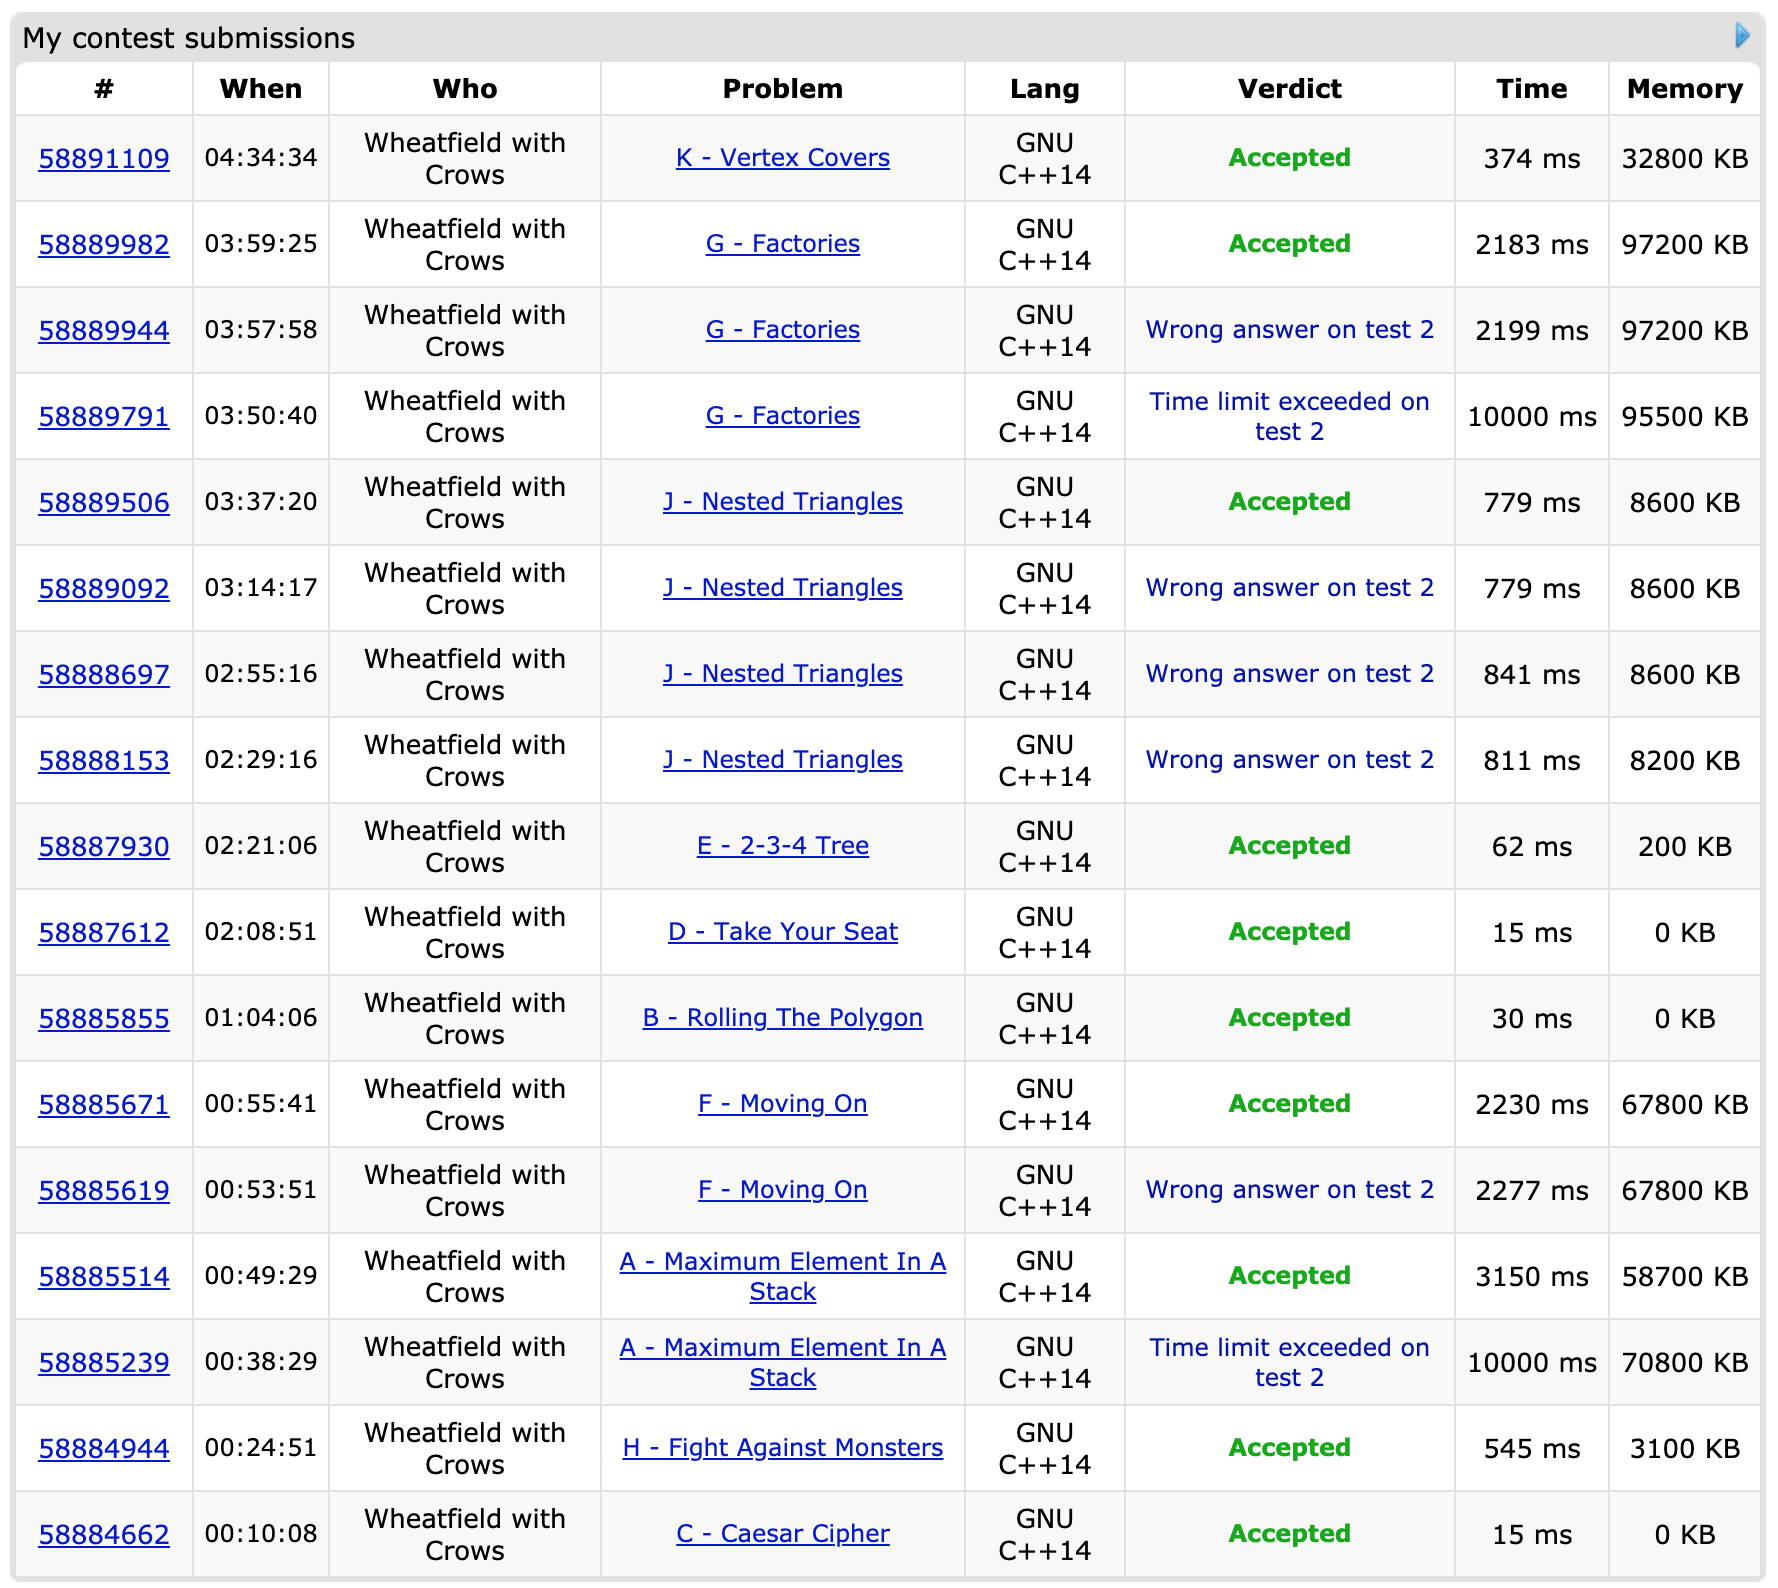The height and width of the screenshot is (1588, 1778).
Task: Open submission 58884662
Action: coord(104,1535)
